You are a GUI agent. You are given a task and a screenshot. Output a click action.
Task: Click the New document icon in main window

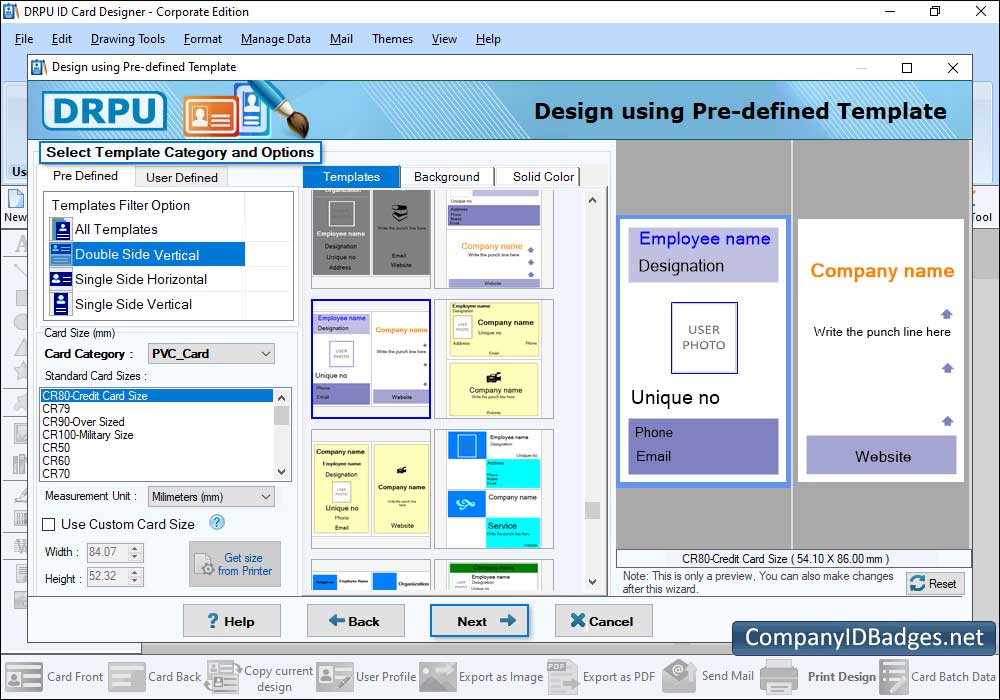tap(15, 198)
